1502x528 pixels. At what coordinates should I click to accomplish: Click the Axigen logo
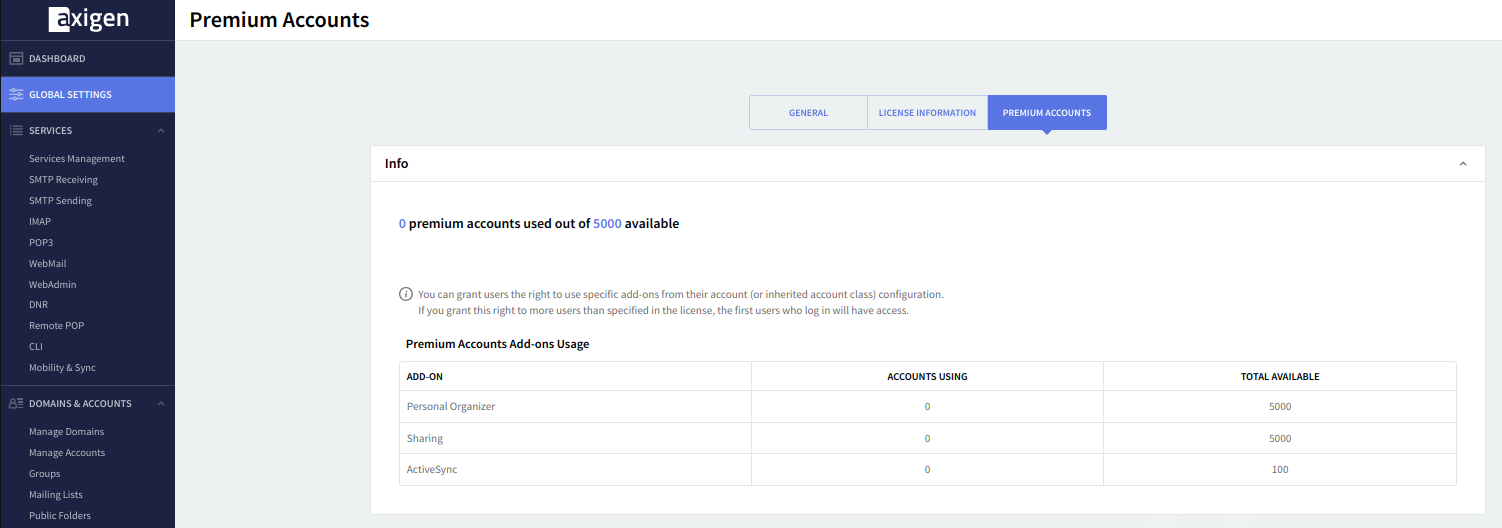[87, 19]
